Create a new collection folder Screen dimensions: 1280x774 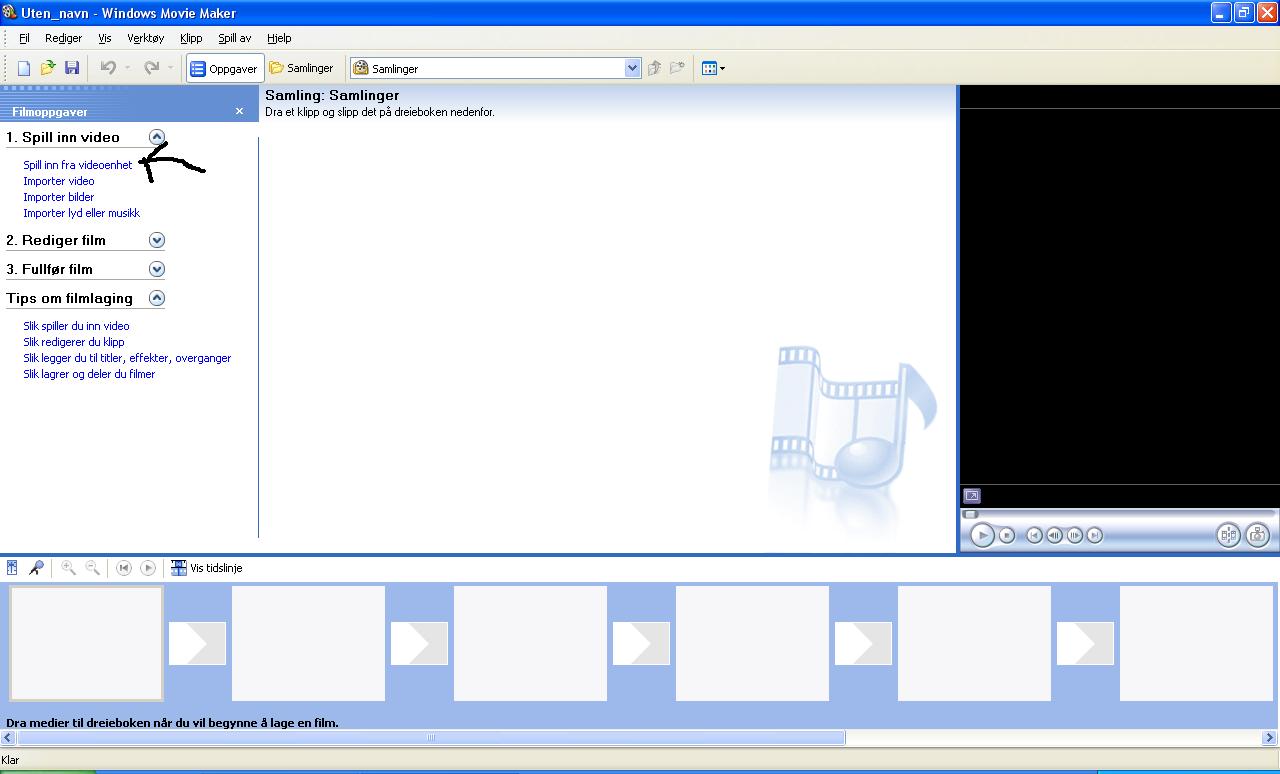[x=678, y=68]
